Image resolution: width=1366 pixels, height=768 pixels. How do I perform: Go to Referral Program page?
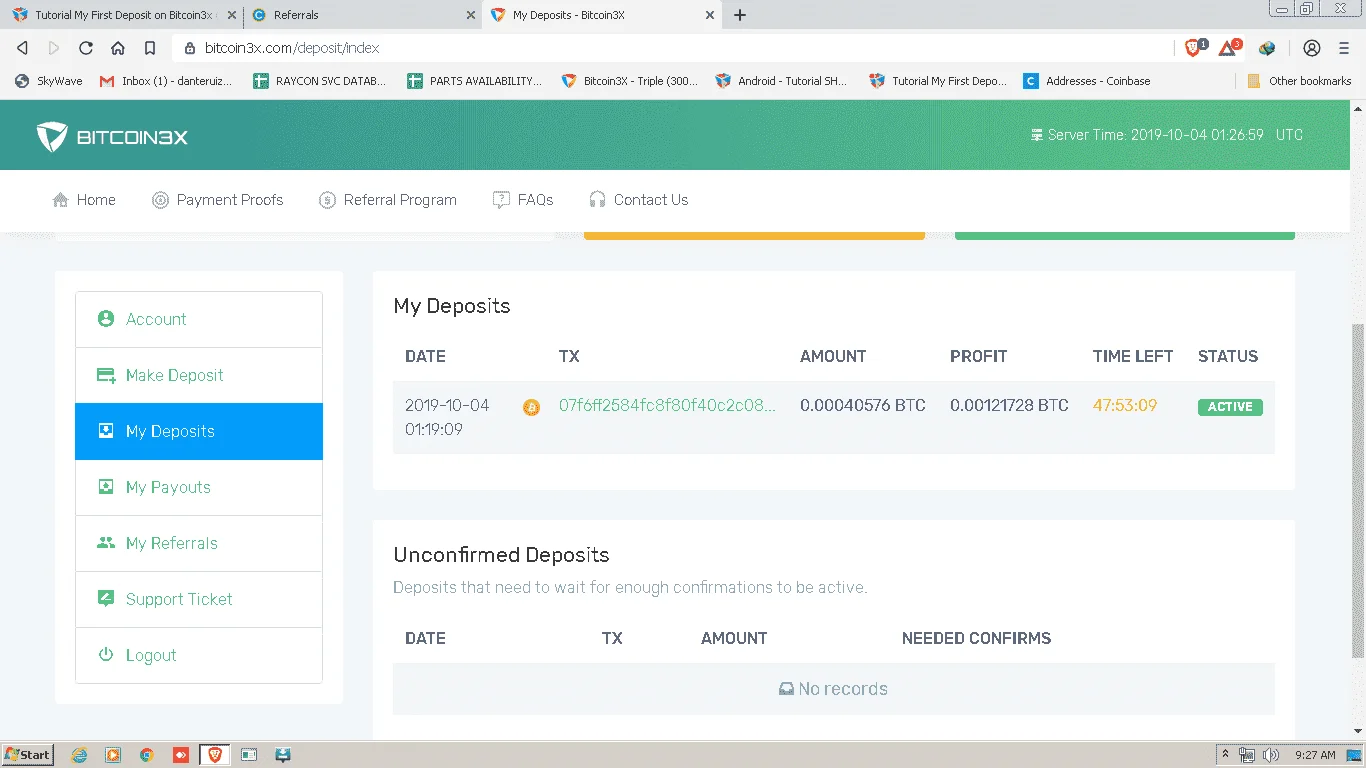coord(388,200)
